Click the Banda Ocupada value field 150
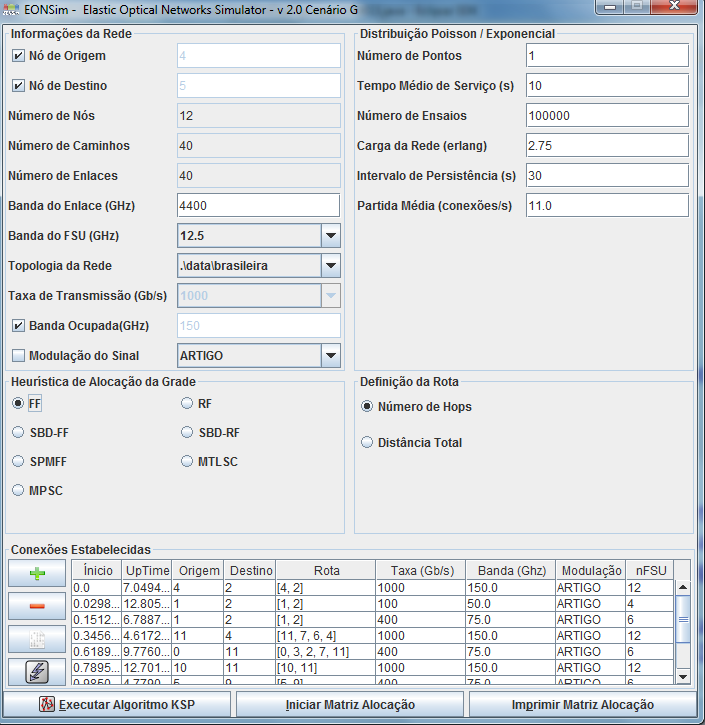 coord(258,326)
